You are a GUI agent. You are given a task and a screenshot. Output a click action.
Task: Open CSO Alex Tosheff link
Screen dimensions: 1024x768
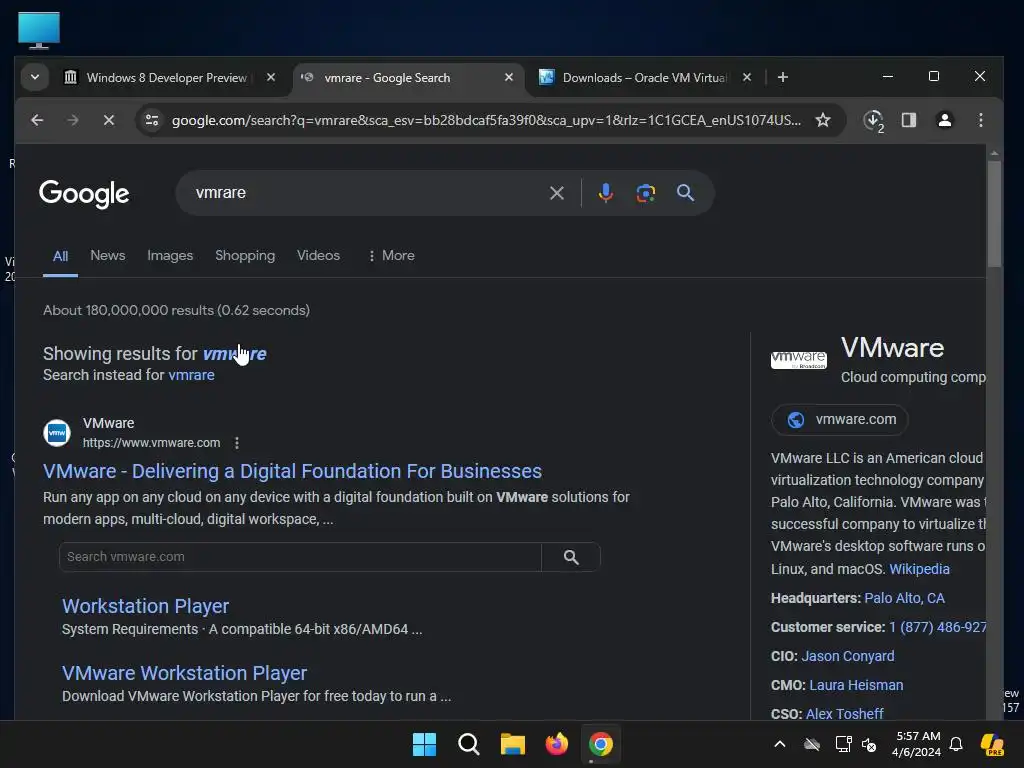click(844, 714)
